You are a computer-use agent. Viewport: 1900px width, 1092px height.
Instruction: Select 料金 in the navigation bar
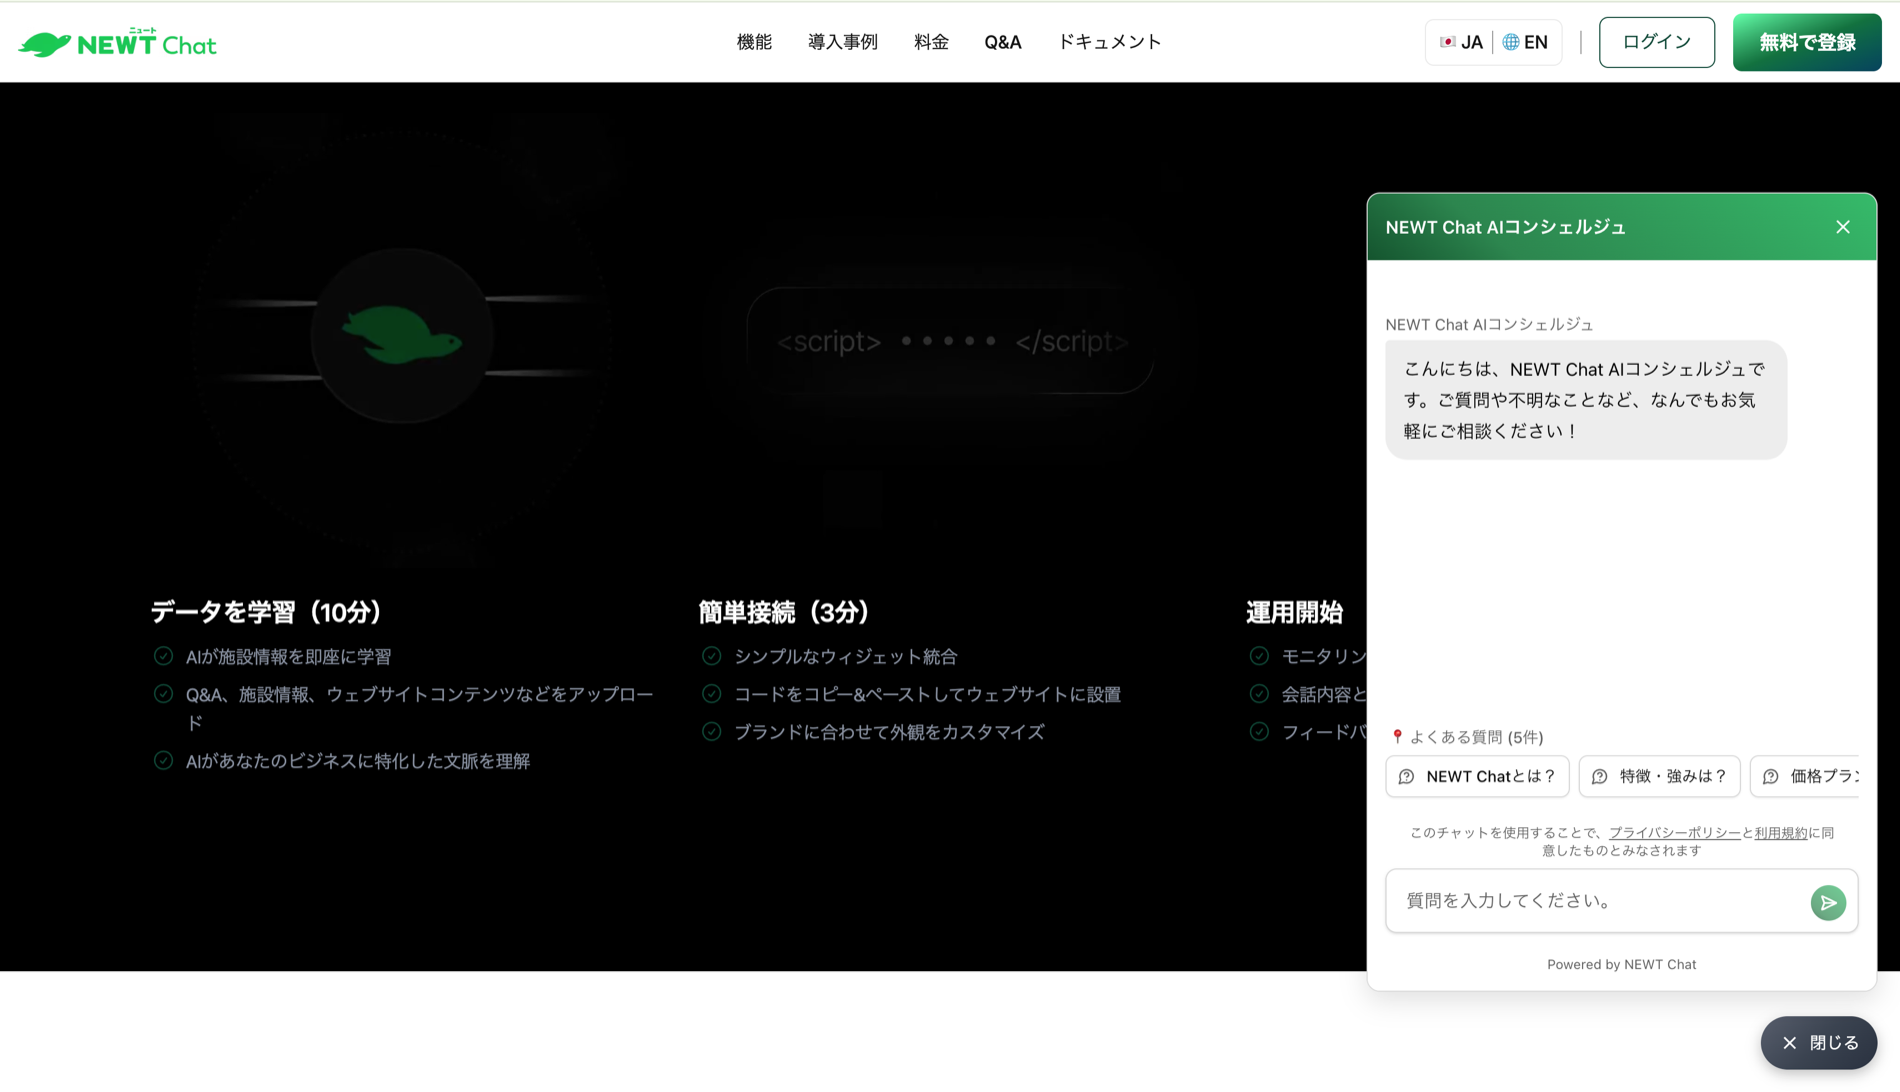click(x=931, y=41)
